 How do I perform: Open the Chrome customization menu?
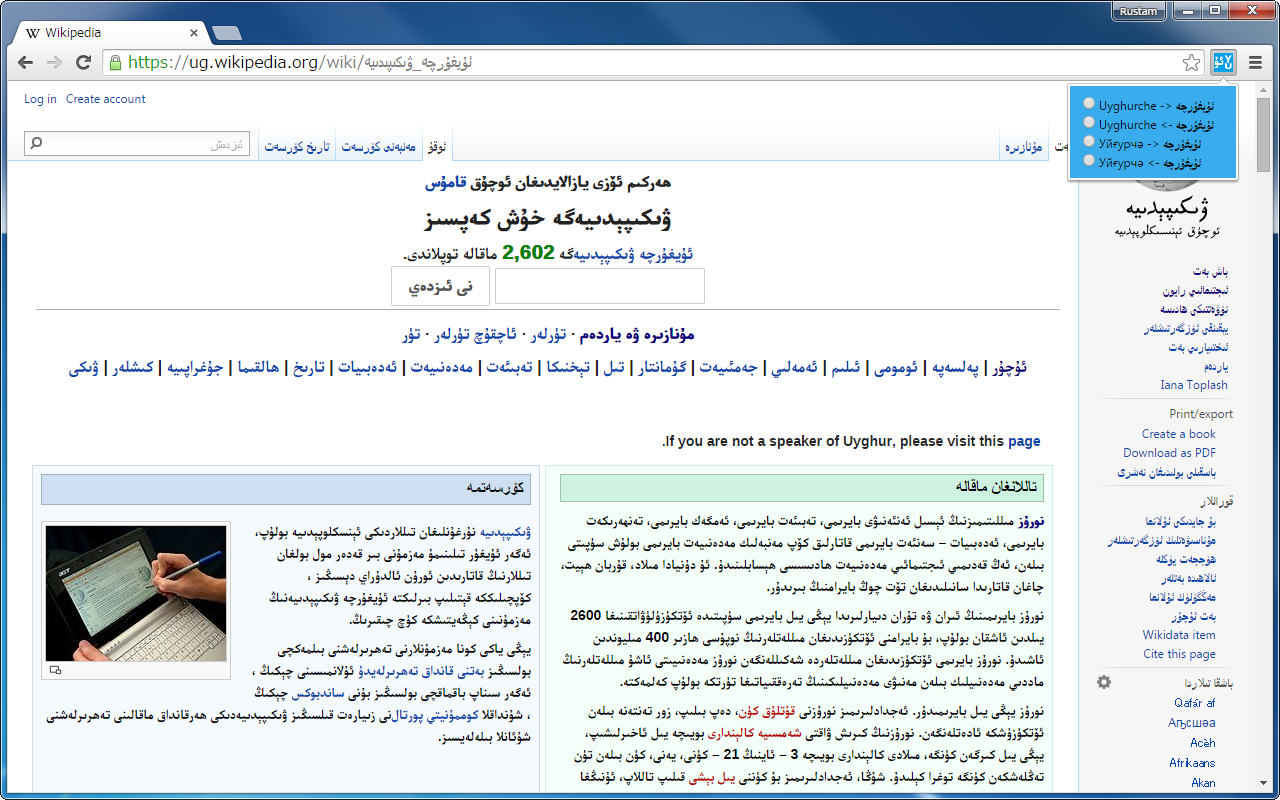[x=1255, y=61]
